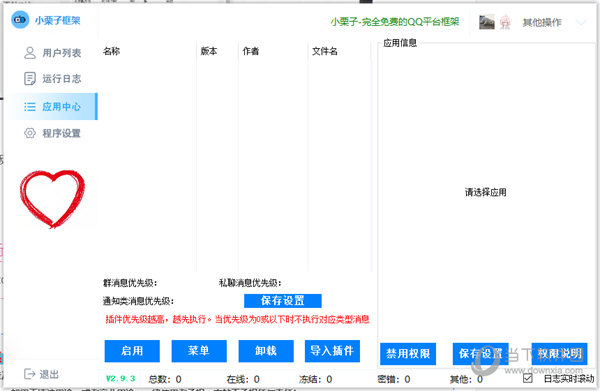This screenshot has width=600, height=391.
Task: Open the 其他操作 menu
Action: click(542, 23)
